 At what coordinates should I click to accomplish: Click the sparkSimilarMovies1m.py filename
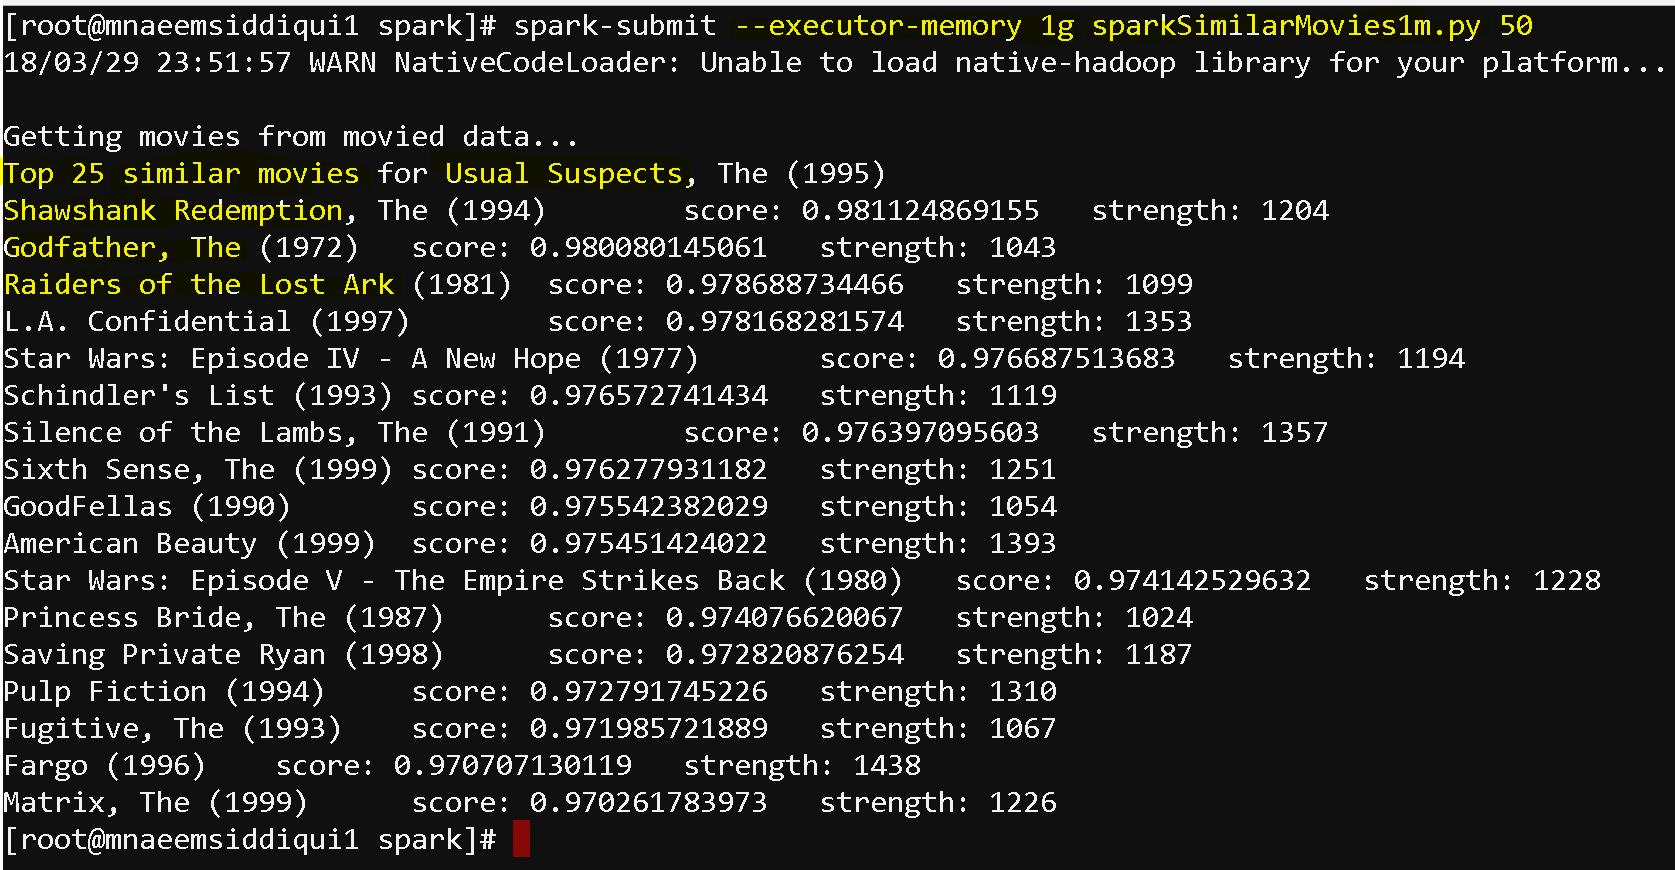(x=1286, y=26)
